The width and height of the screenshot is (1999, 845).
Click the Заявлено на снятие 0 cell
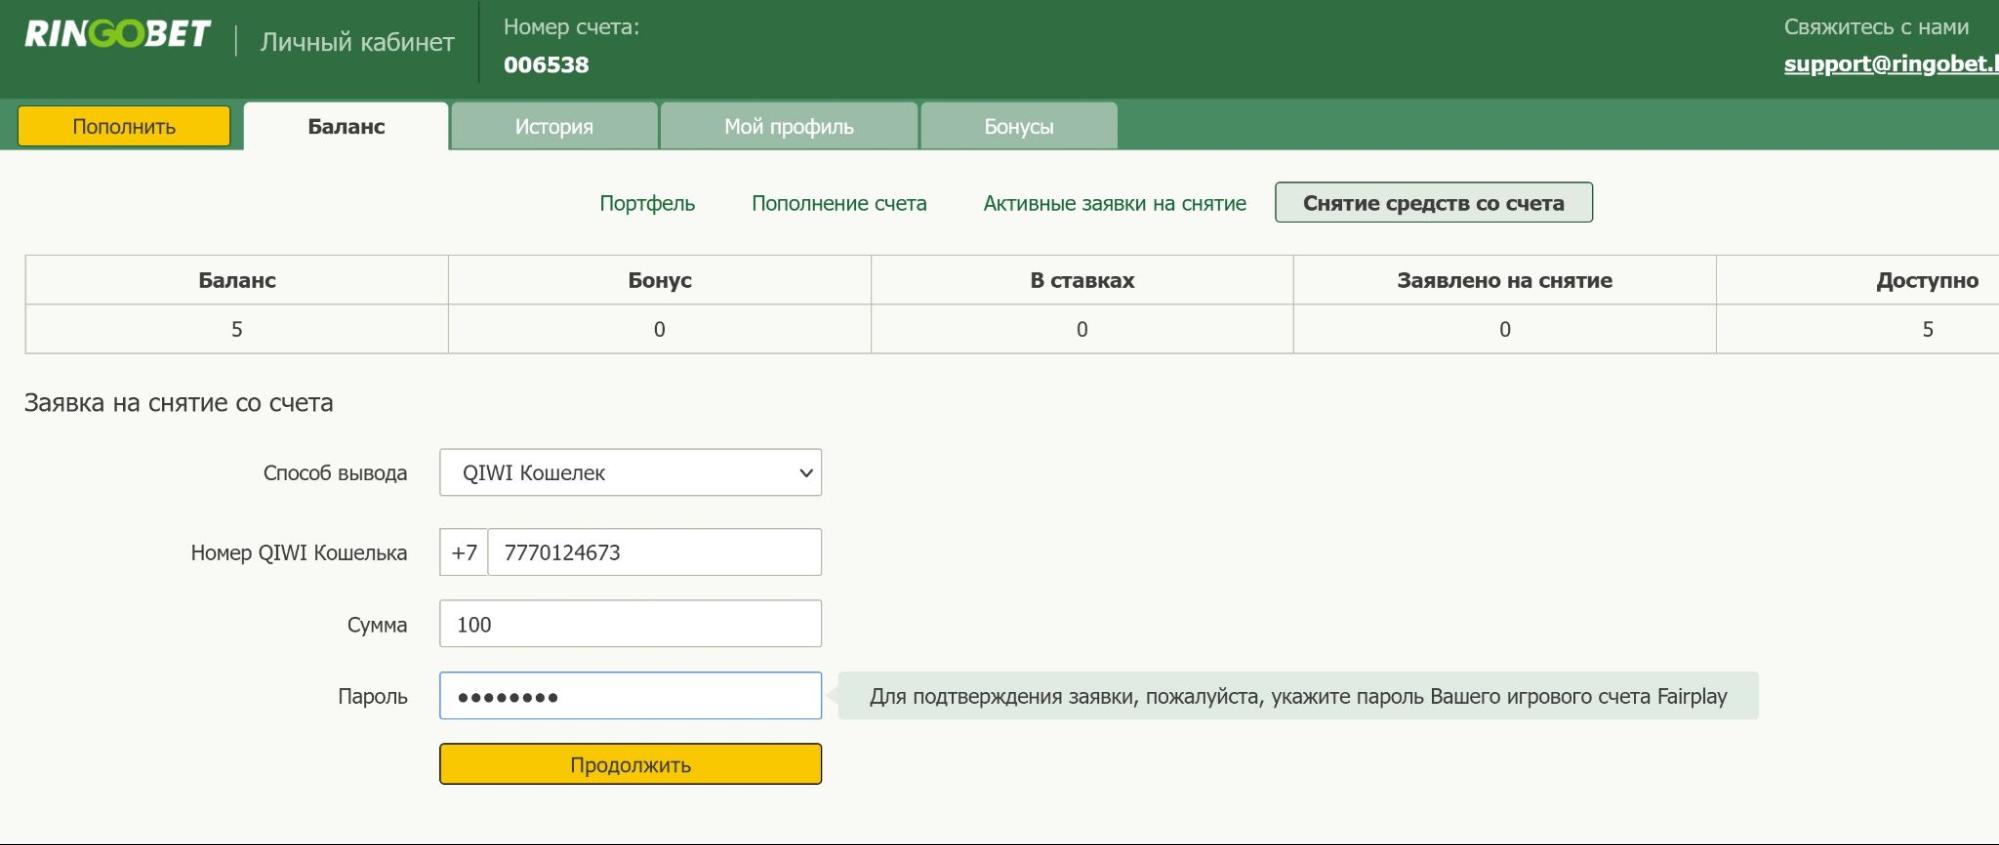1505,329
